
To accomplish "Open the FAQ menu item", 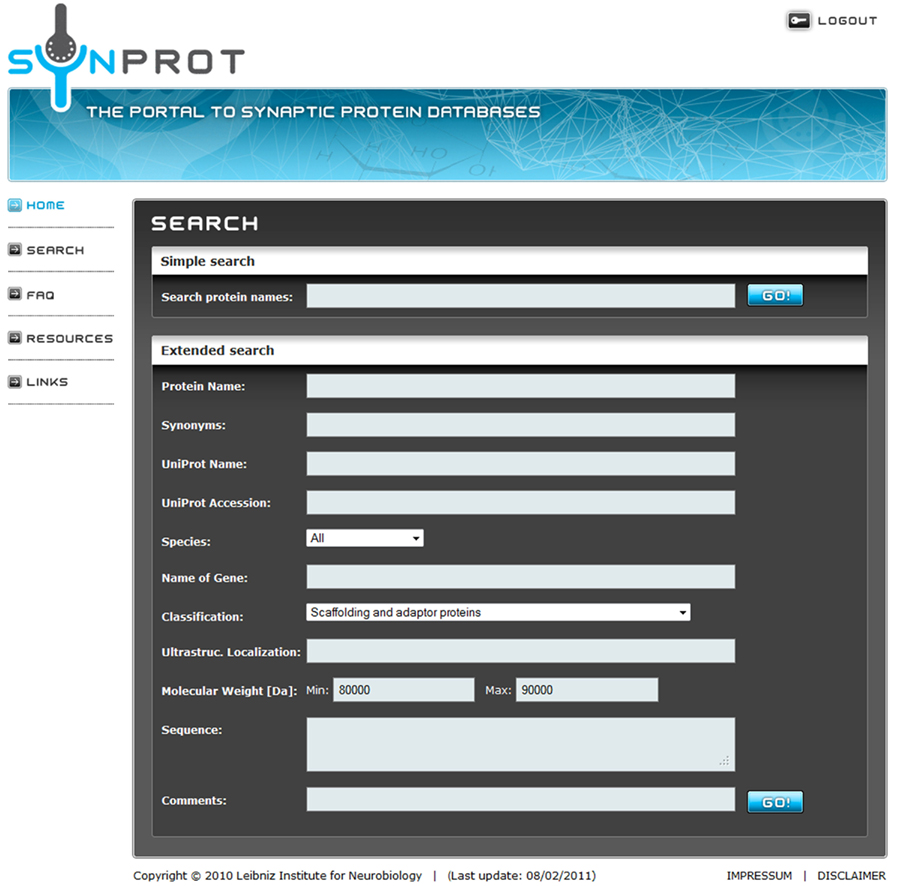I will click(x=40, y=295).
